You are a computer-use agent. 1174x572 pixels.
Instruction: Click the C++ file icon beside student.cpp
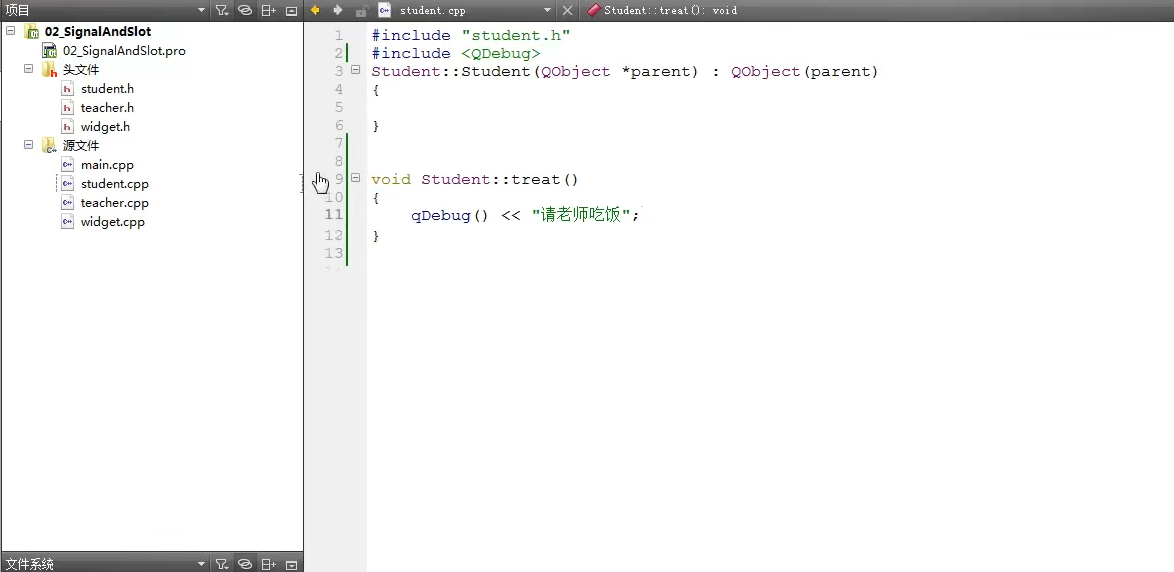click(x=385, y=10)
